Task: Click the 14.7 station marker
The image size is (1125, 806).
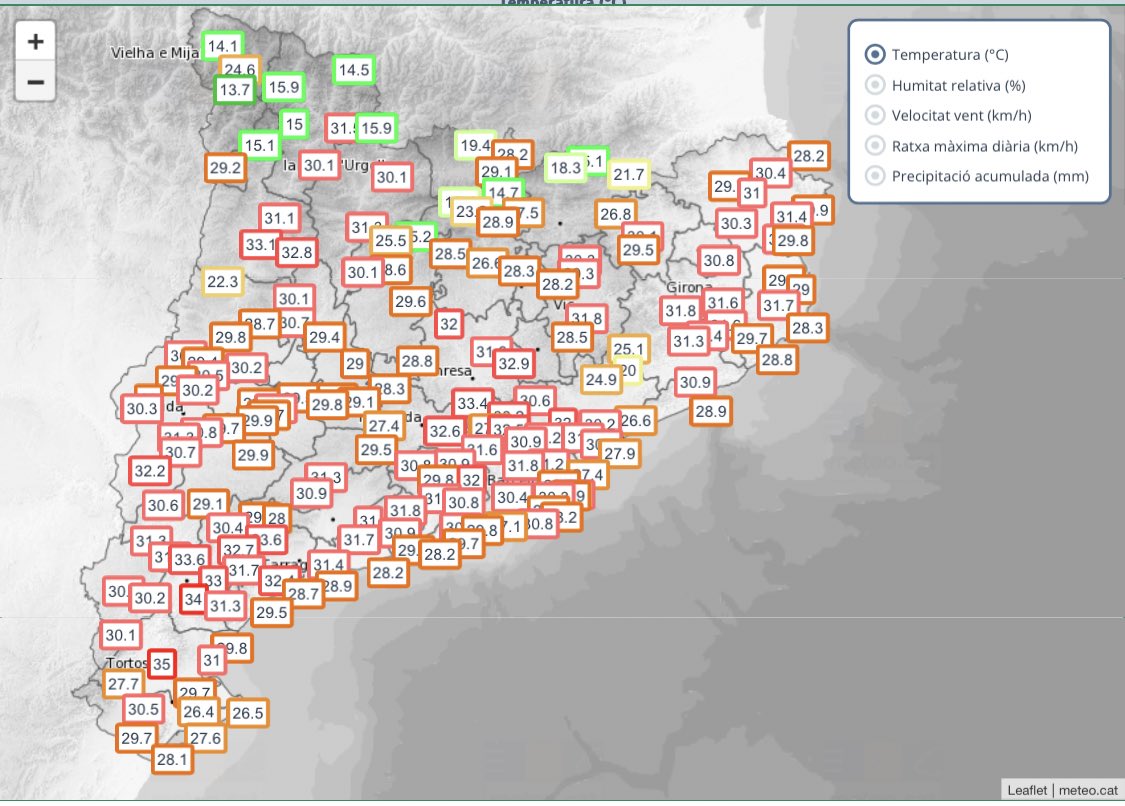Action: pyautogui.click(x=503, y=192)
